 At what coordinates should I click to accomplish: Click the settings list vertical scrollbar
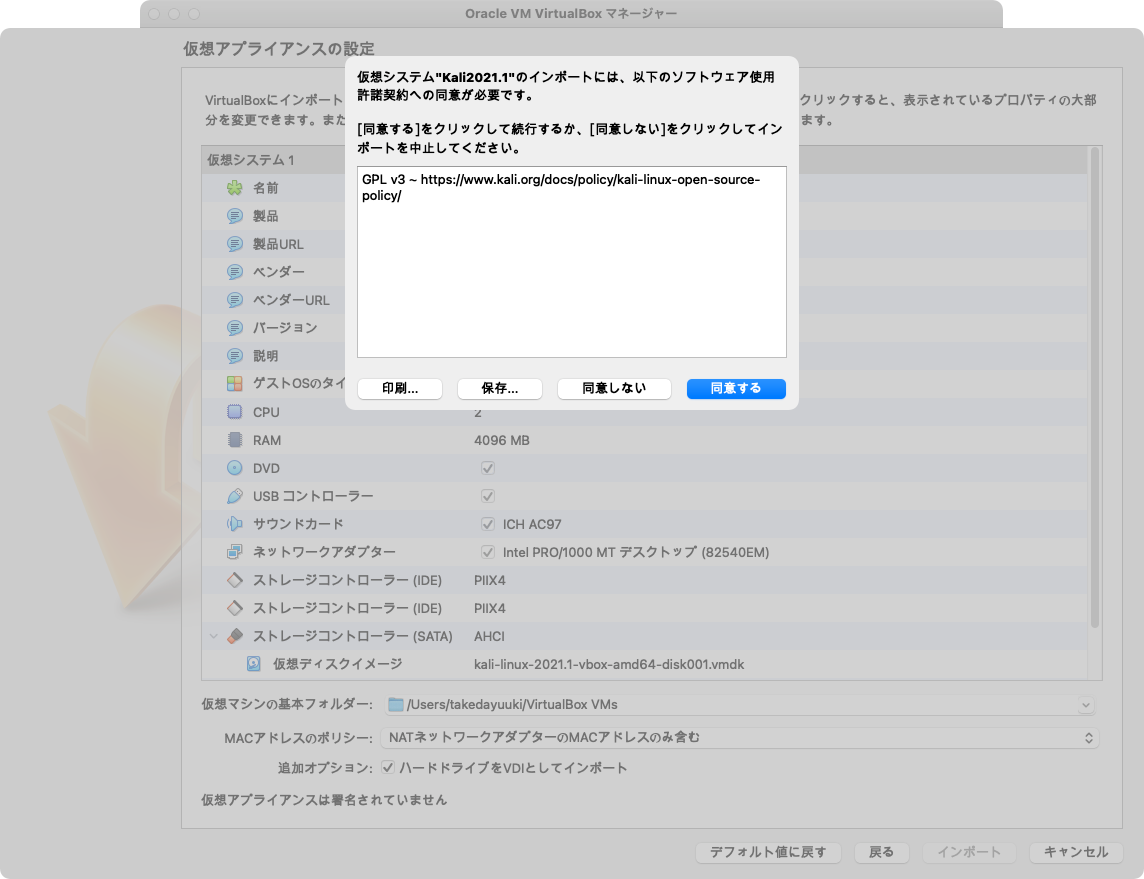click(1094, 387)
